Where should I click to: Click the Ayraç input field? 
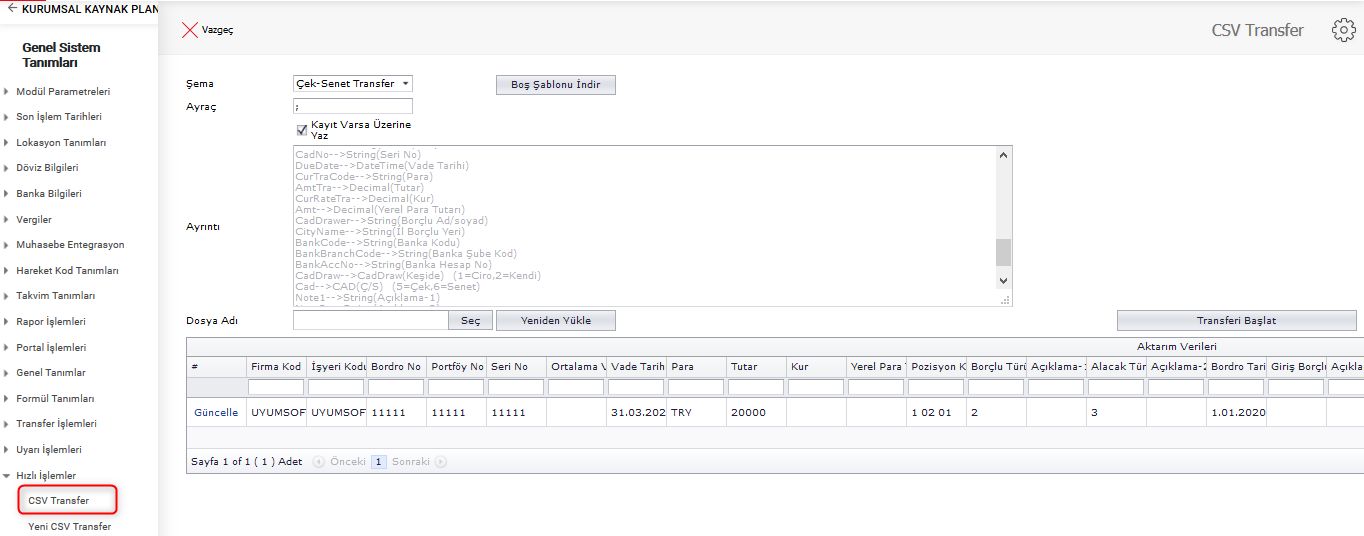point(352,106)
